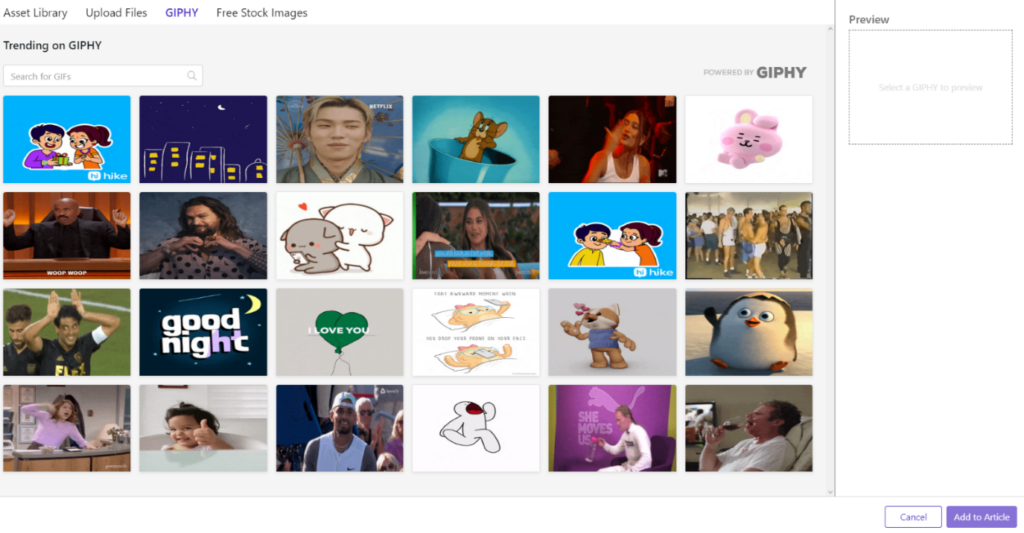Image resolution: width=1024 pixels, height=533 pixels.
Task: Select the dancing woman in red light GIF
Action: [x=613, y=139]
